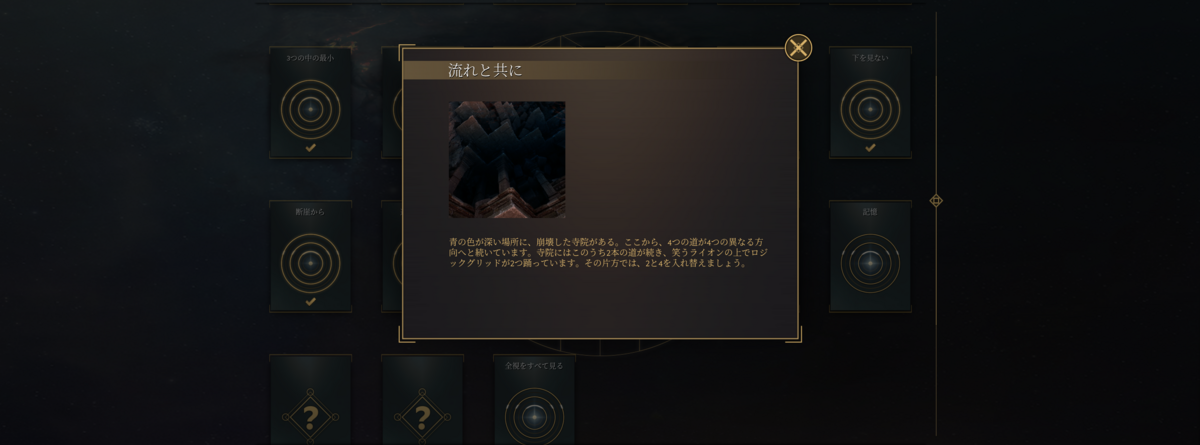
Task: Click the ruined temple thumbnail image
Action: (x=507, y=159)
